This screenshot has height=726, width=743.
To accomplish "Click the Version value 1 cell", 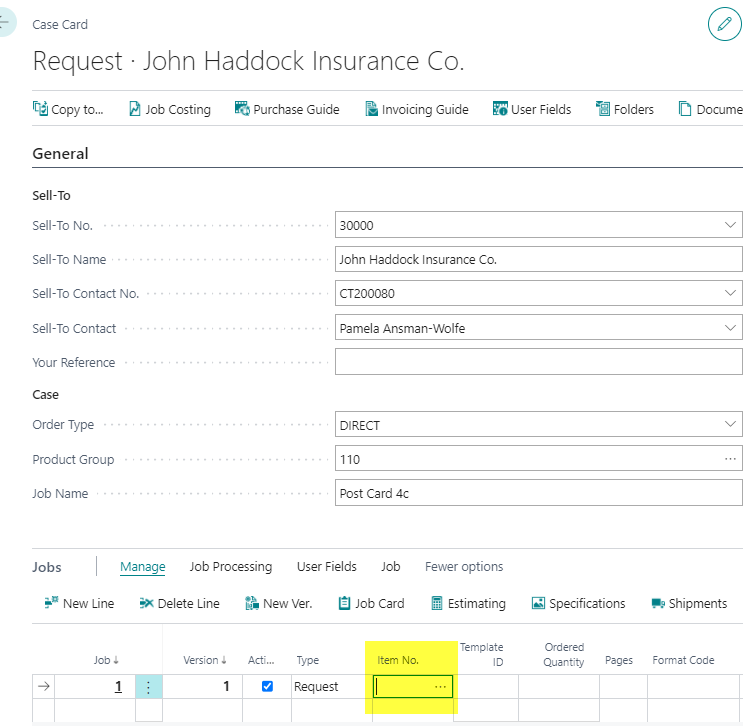I will click(202, 687).
